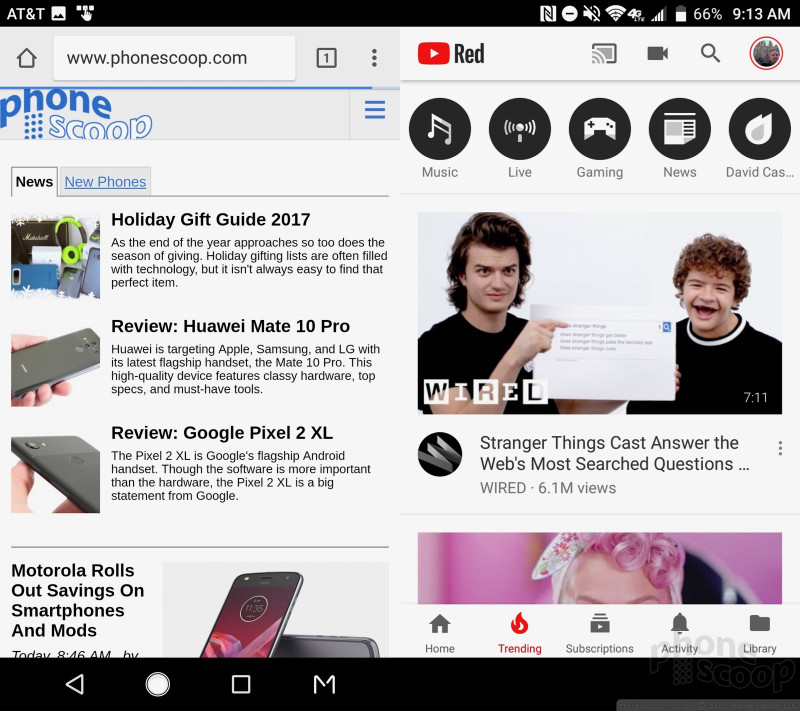The width and height of the screenshot is (800, 711).
Task: Go to YouTube Home tab
Action: click(x=440, y=633)
